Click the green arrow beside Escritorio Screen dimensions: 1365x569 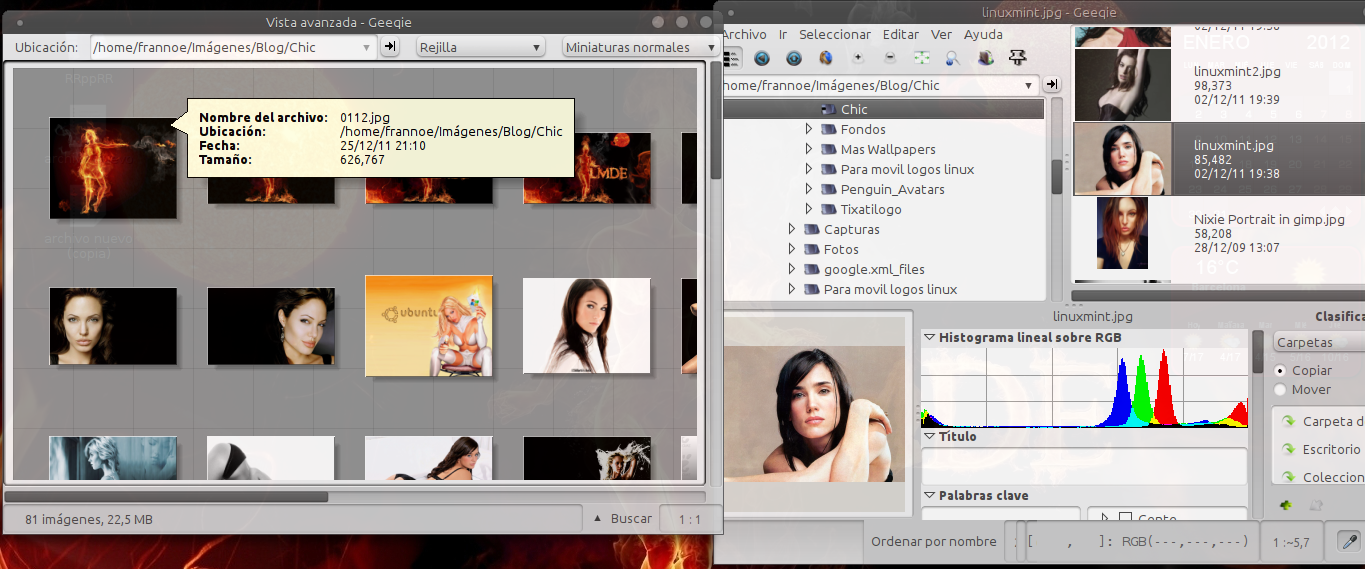1288,450
